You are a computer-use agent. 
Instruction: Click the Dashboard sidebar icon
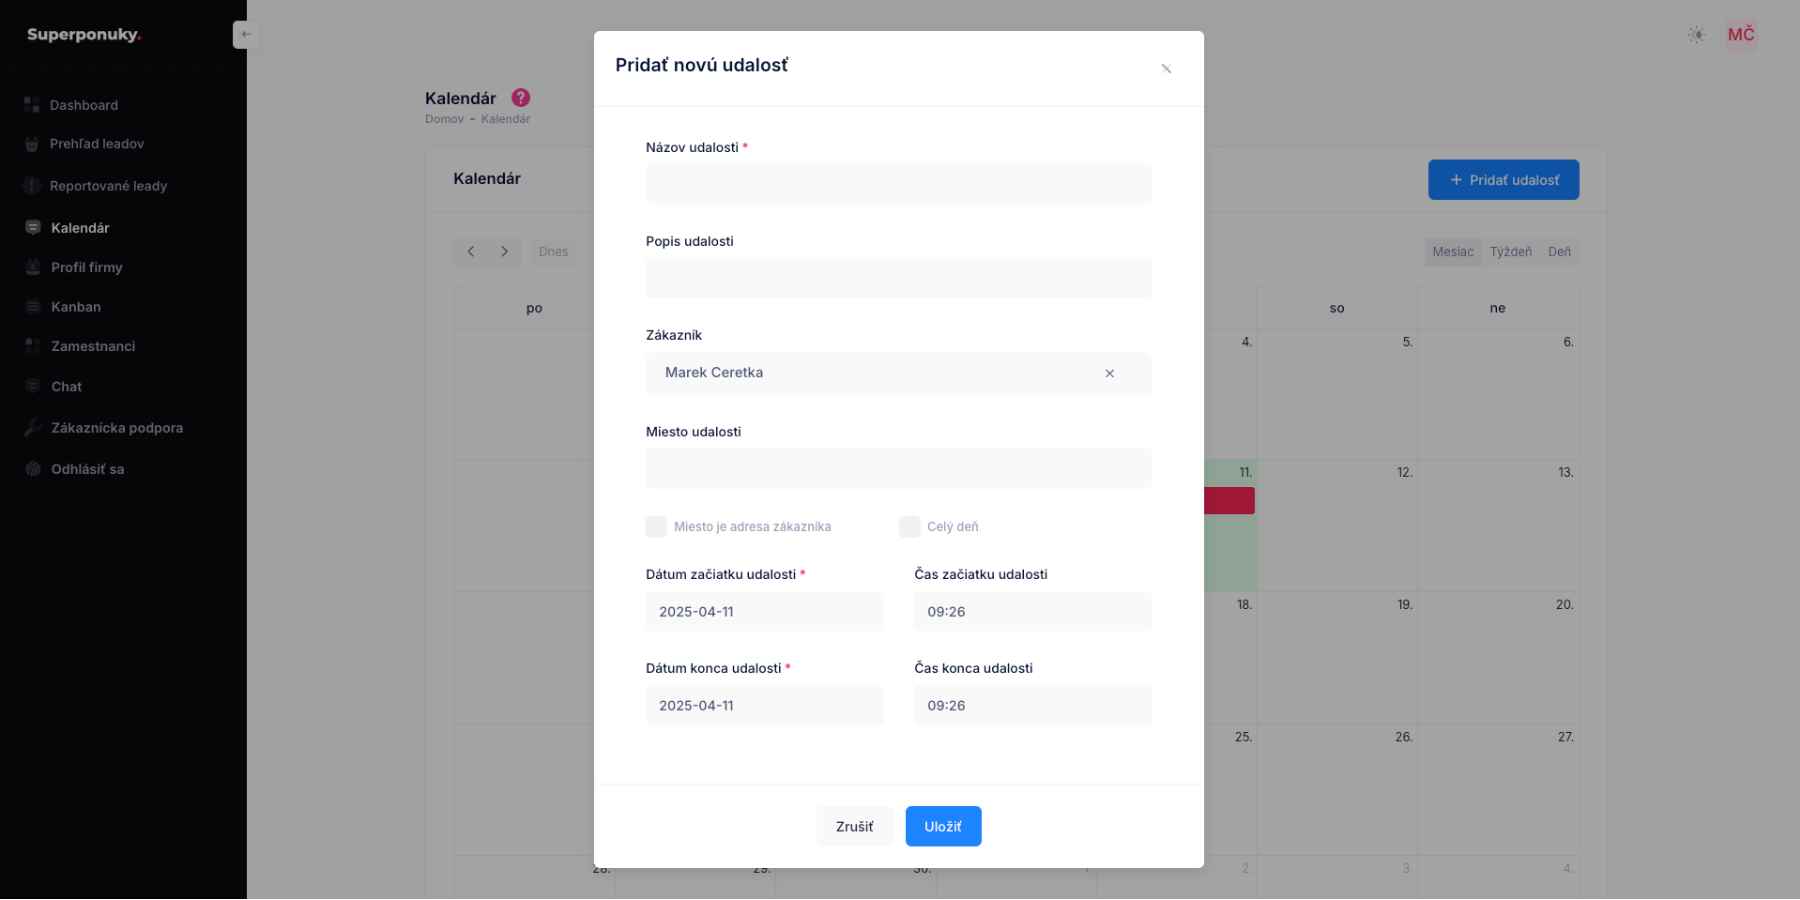pyautogui.click(x=32, y=105)
